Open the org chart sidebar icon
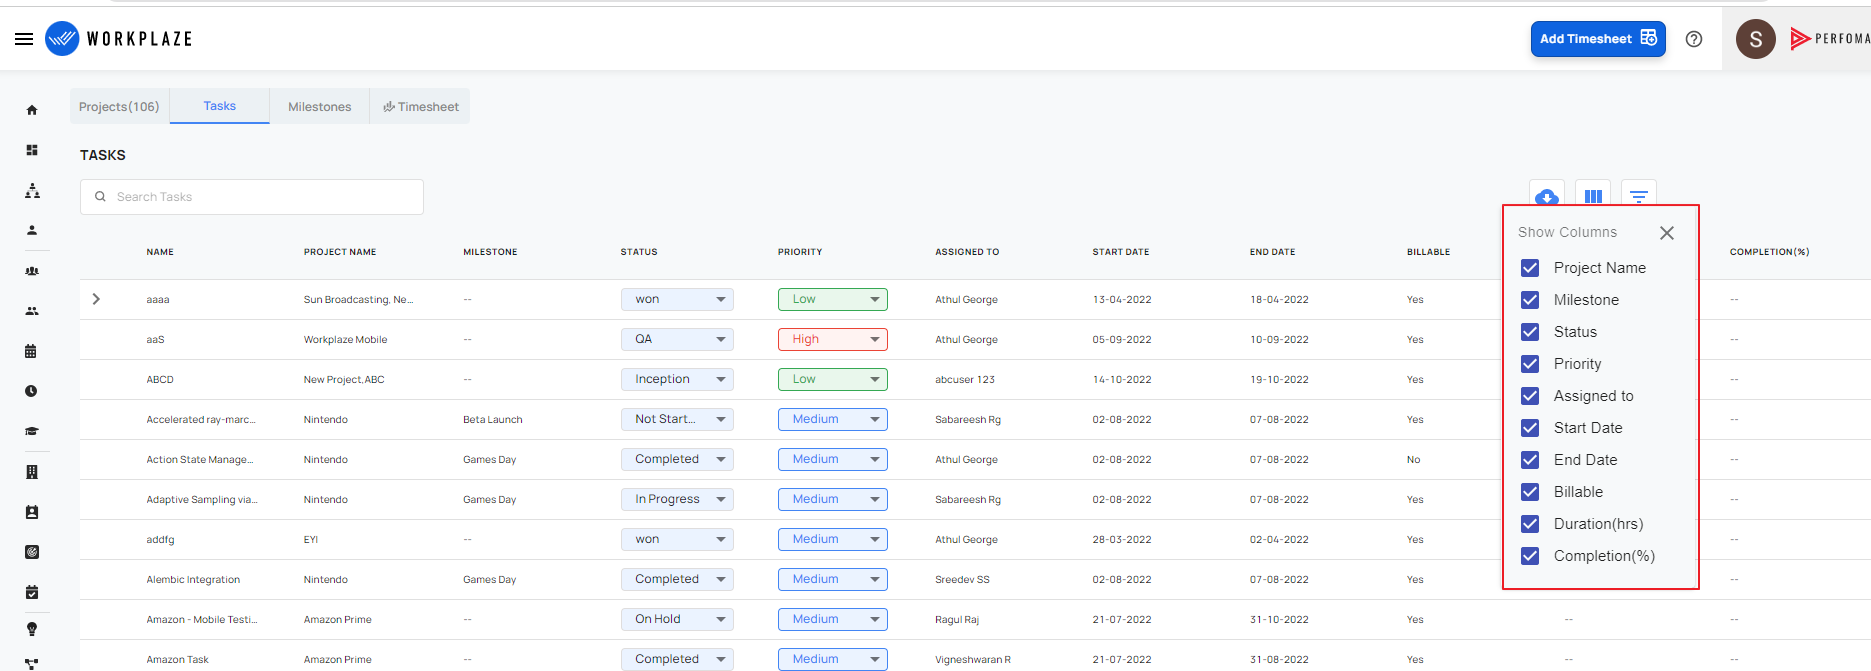The width and height of the screenshot is (1871, 671). coord(32,190)
